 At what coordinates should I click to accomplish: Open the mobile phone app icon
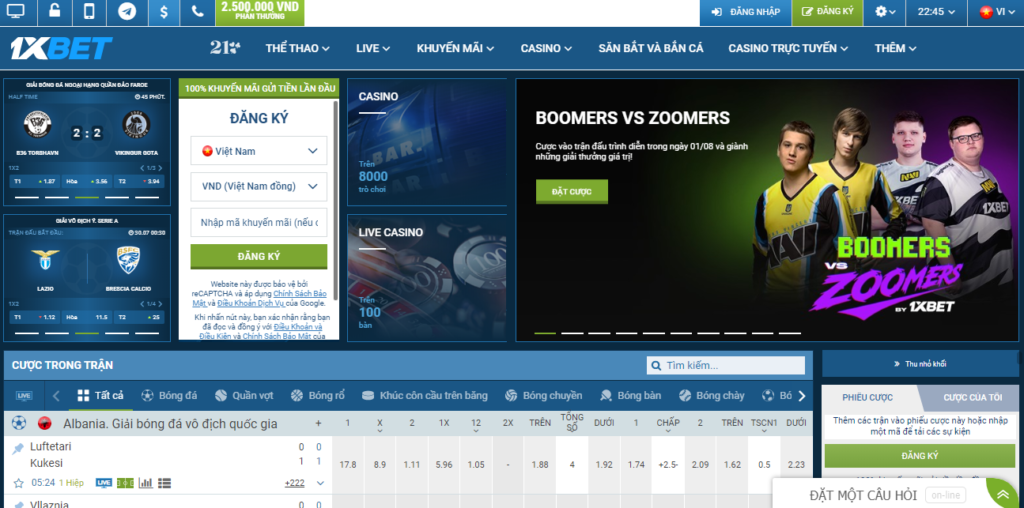click(x=89, y=11)
